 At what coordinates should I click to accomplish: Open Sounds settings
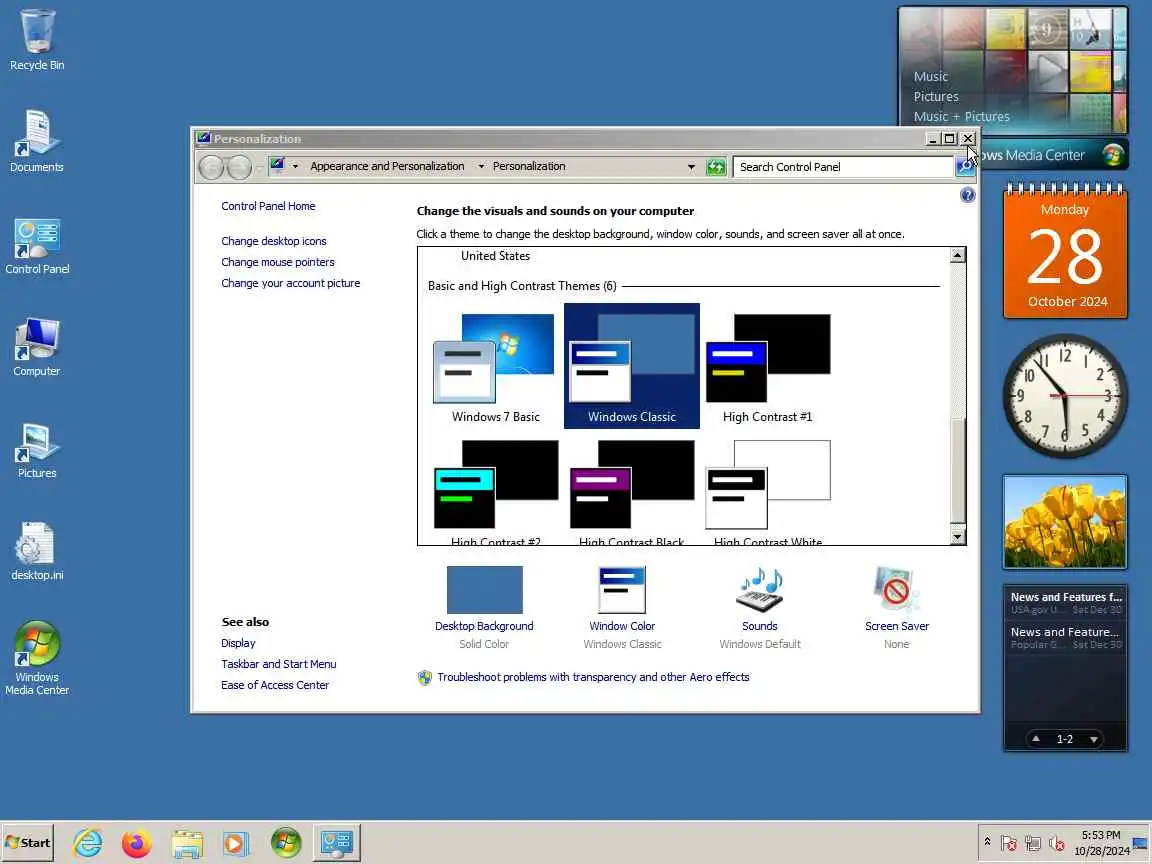click(760, 608)
